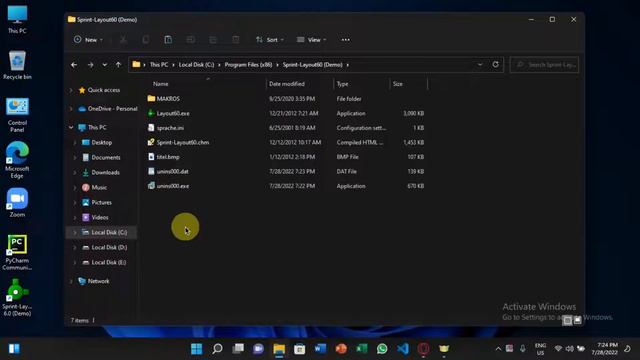
Task: Open Control Panel desktop icon
Action: click(x=17, y=115)
